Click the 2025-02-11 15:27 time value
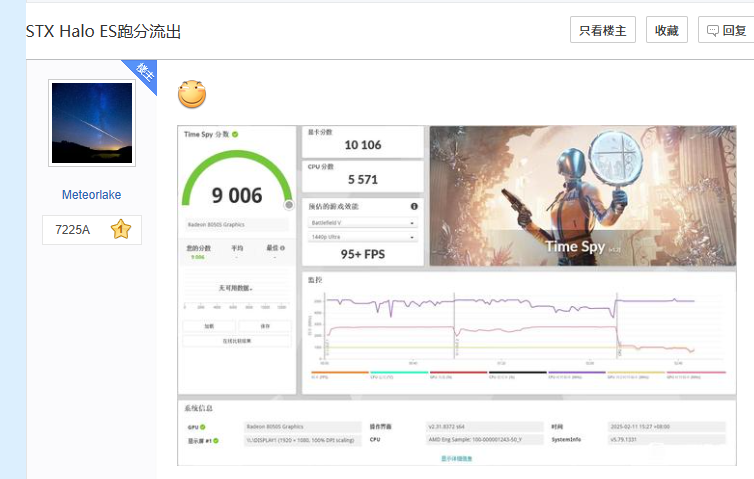The width and height of the screenshot is (754, 479). click(666, 427)
